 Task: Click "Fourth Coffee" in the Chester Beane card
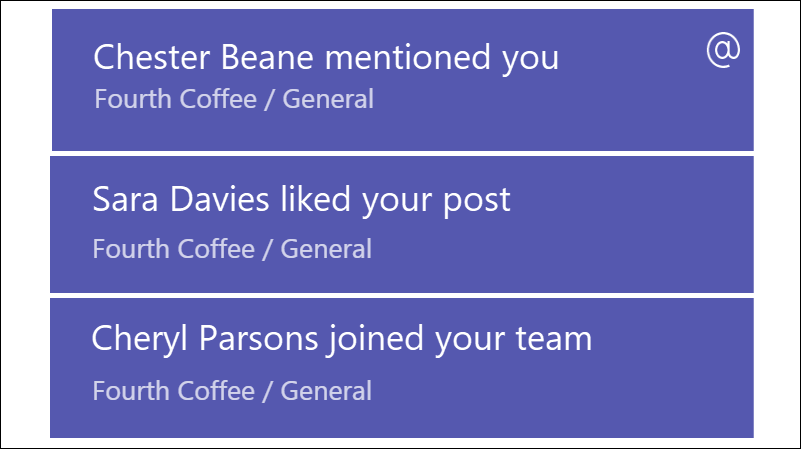click(x=175, y=99)
